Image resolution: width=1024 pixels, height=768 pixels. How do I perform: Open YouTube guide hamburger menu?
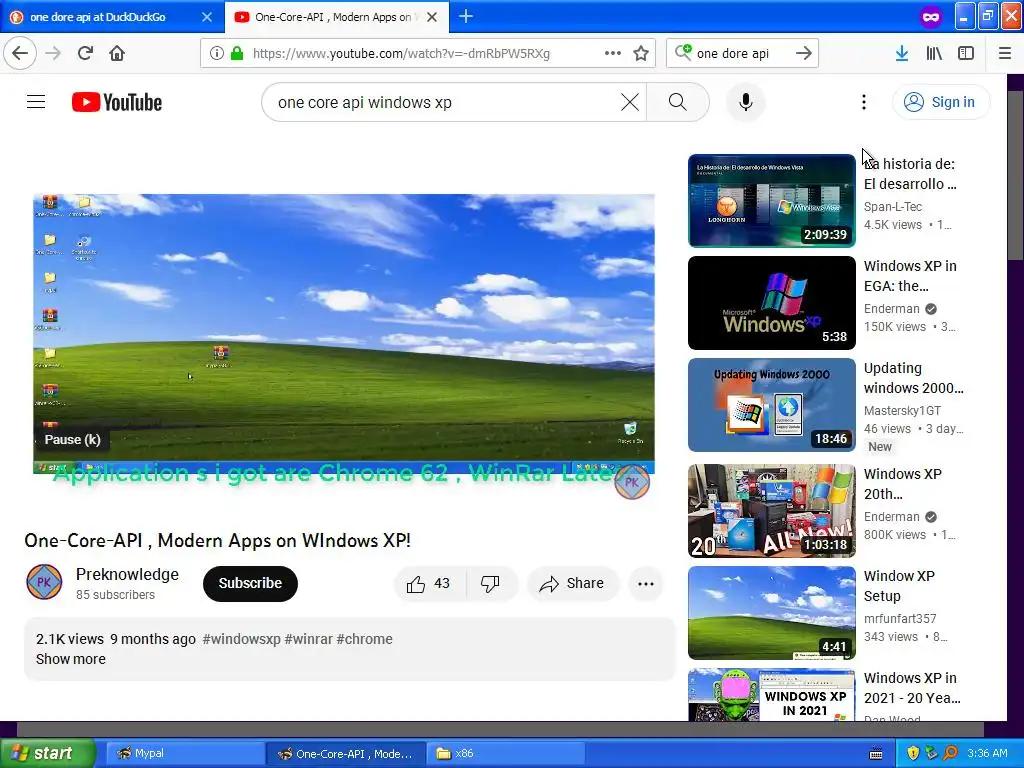pos(36,102)
